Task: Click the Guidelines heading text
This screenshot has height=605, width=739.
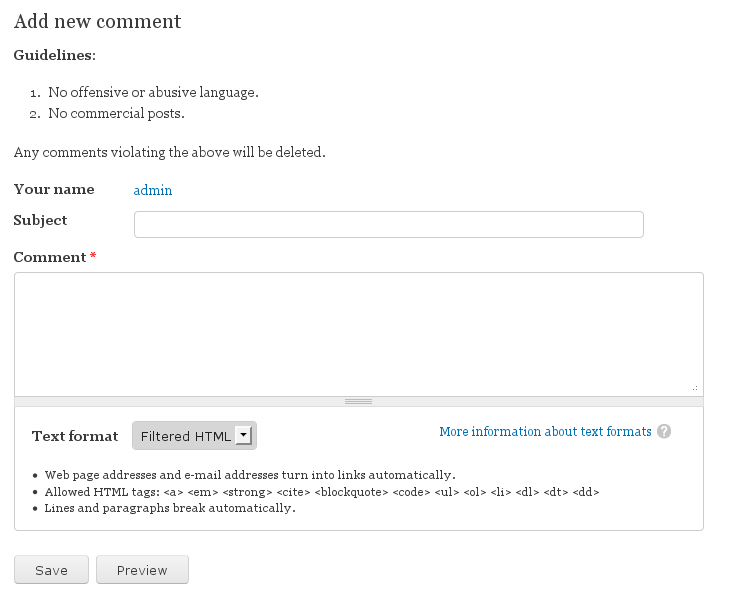Action: (x=55, y=55)
